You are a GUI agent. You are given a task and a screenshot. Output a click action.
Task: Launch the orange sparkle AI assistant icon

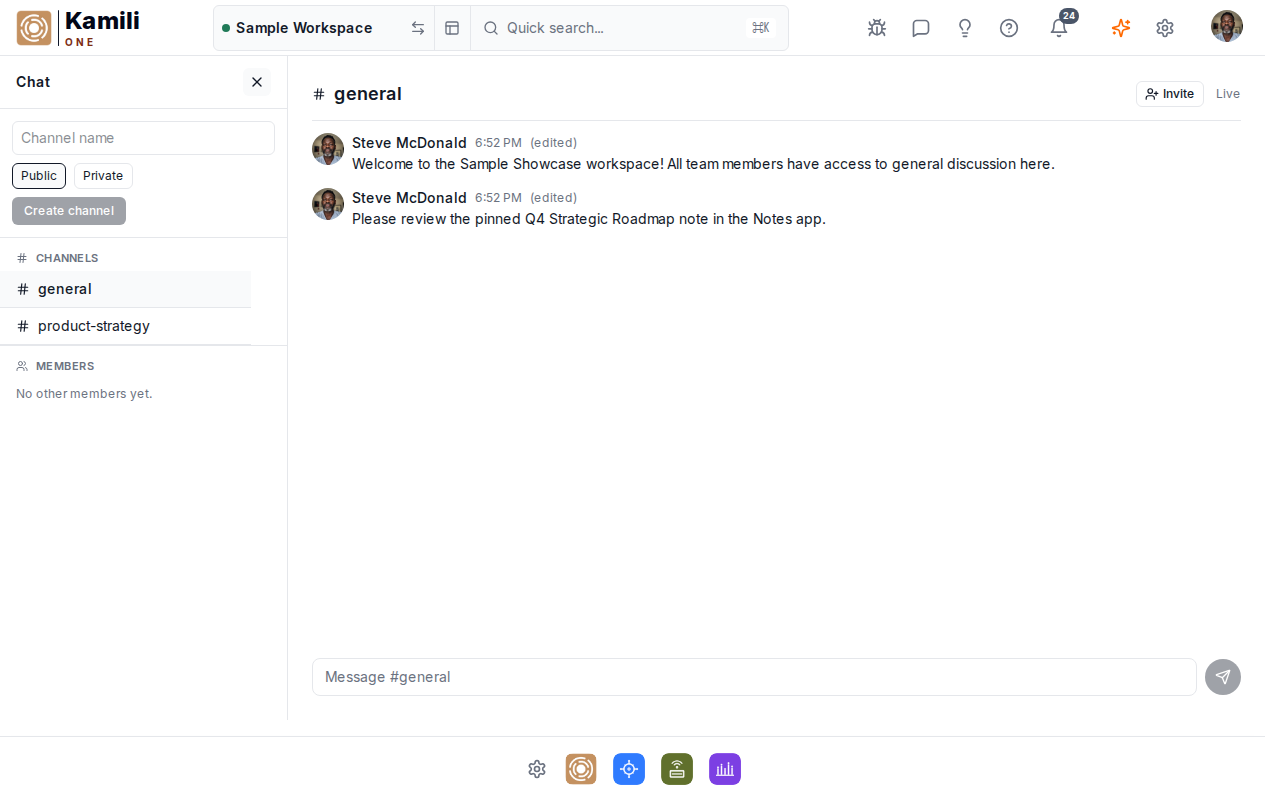[x=1121, y=28]
